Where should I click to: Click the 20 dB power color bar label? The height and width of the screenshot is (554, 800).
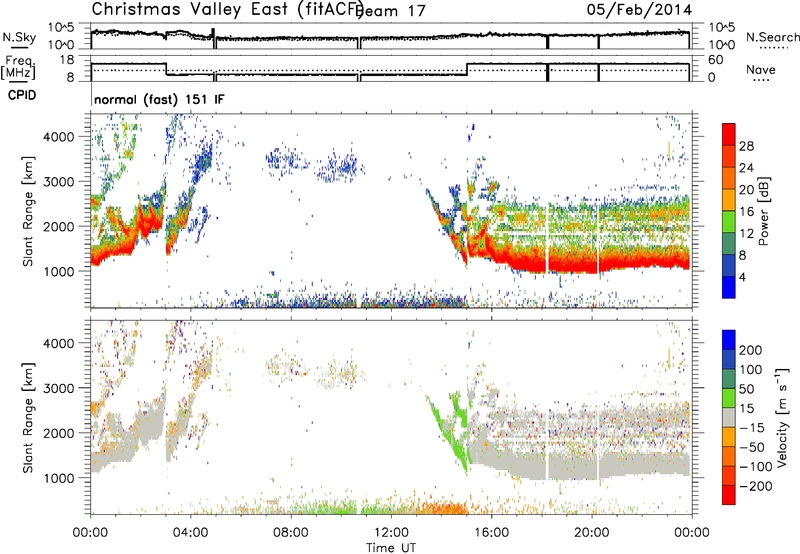click(x=746, y=190)
